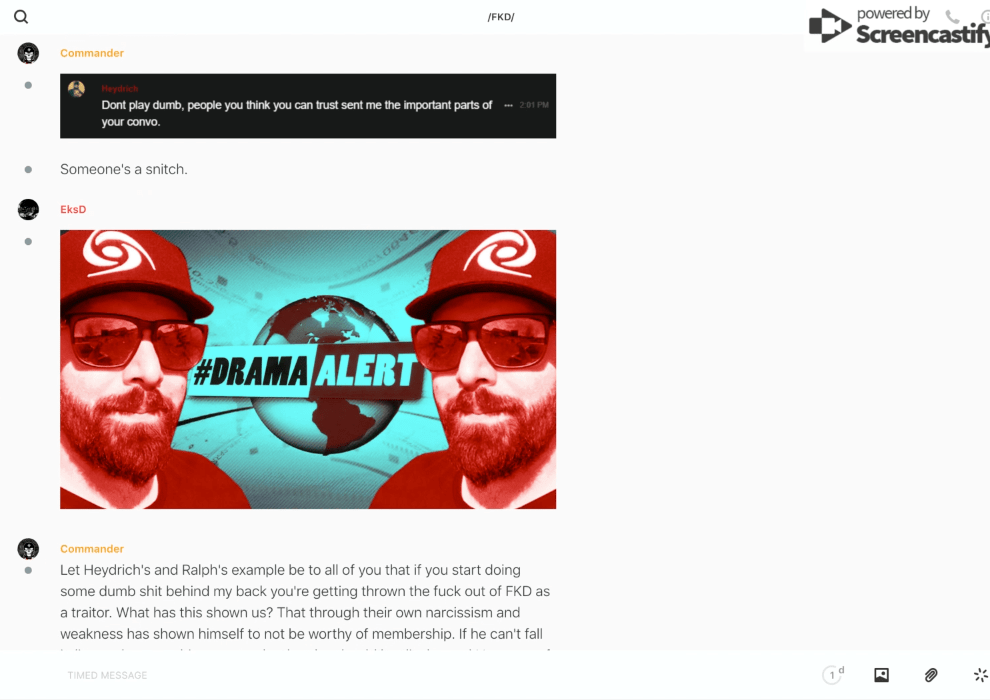The height and width of the screenshot is (700, 990).
Task: Click Heydrich's small avatar in the quoted message
Action: 76,89
